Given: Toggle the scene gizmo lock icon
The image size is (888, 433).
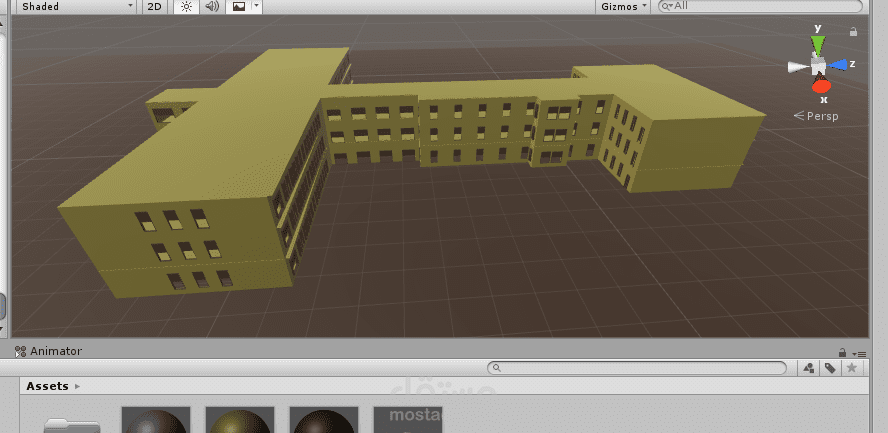Looking at the screenshot, I should click(x=853, y=32).
